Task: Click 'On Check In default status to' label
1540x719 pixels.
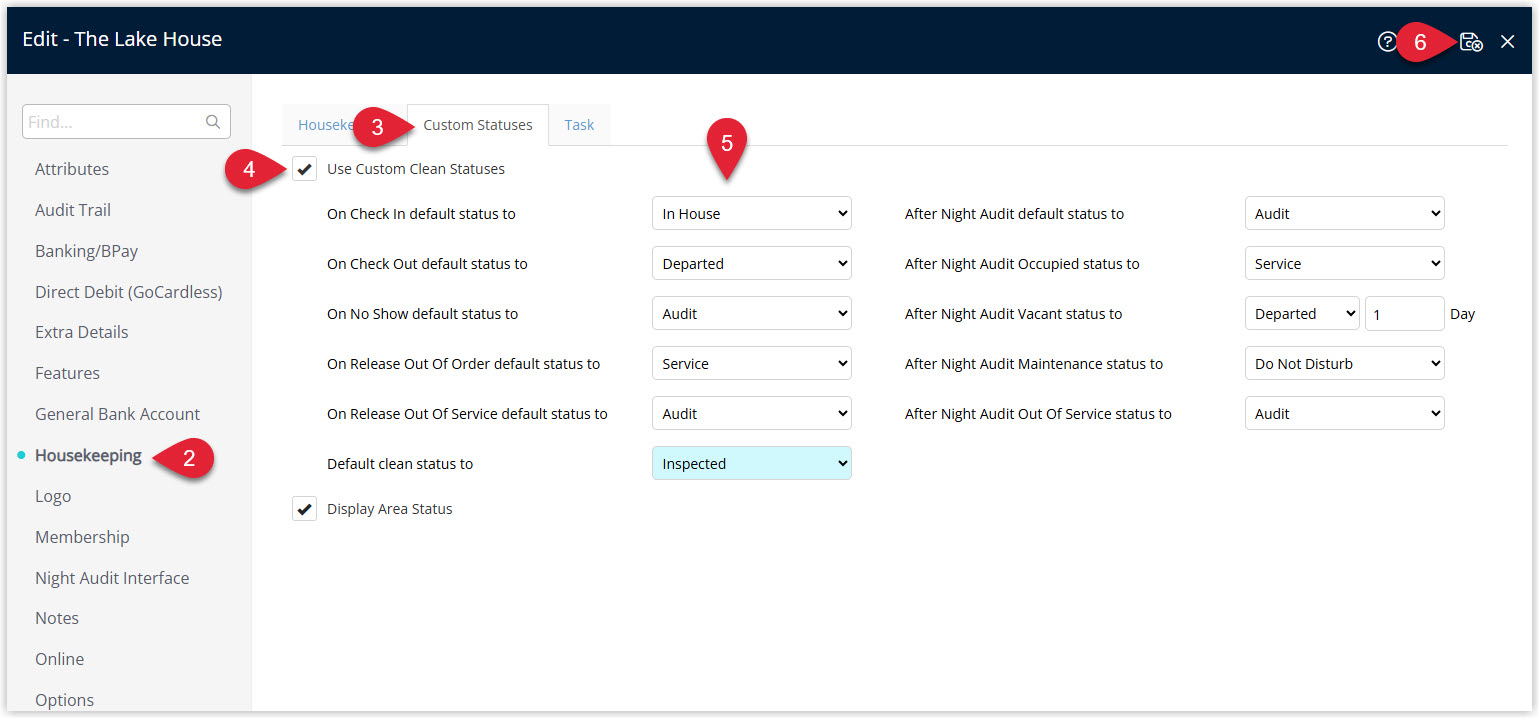Action: pos(421,214)
